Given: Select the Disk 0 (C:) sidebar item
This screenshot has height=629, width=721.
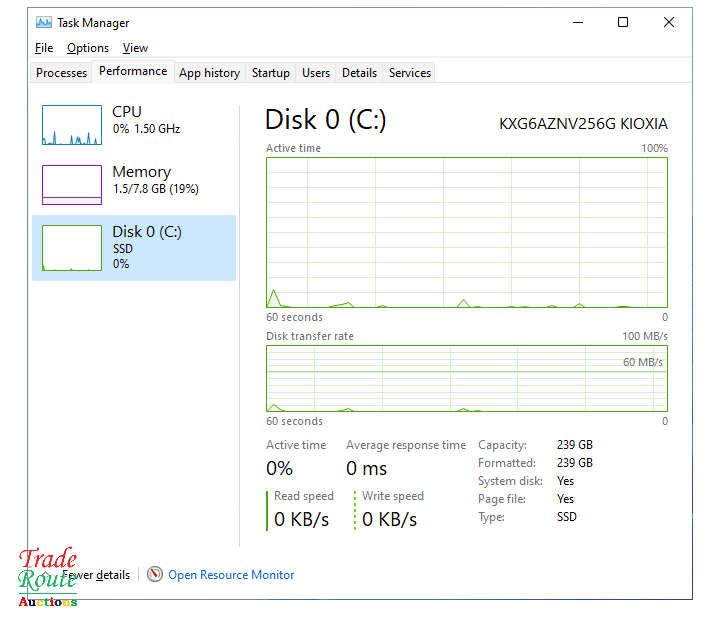Looking at the screenshot, I should pos(134,247).
